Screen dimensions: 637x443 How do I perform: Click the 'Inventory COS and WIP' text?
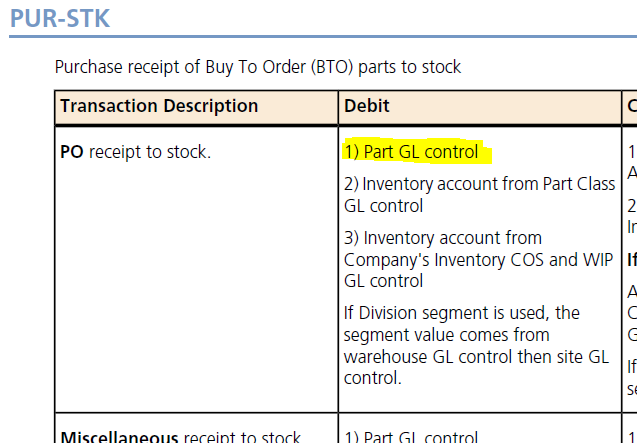click(523, 260)
